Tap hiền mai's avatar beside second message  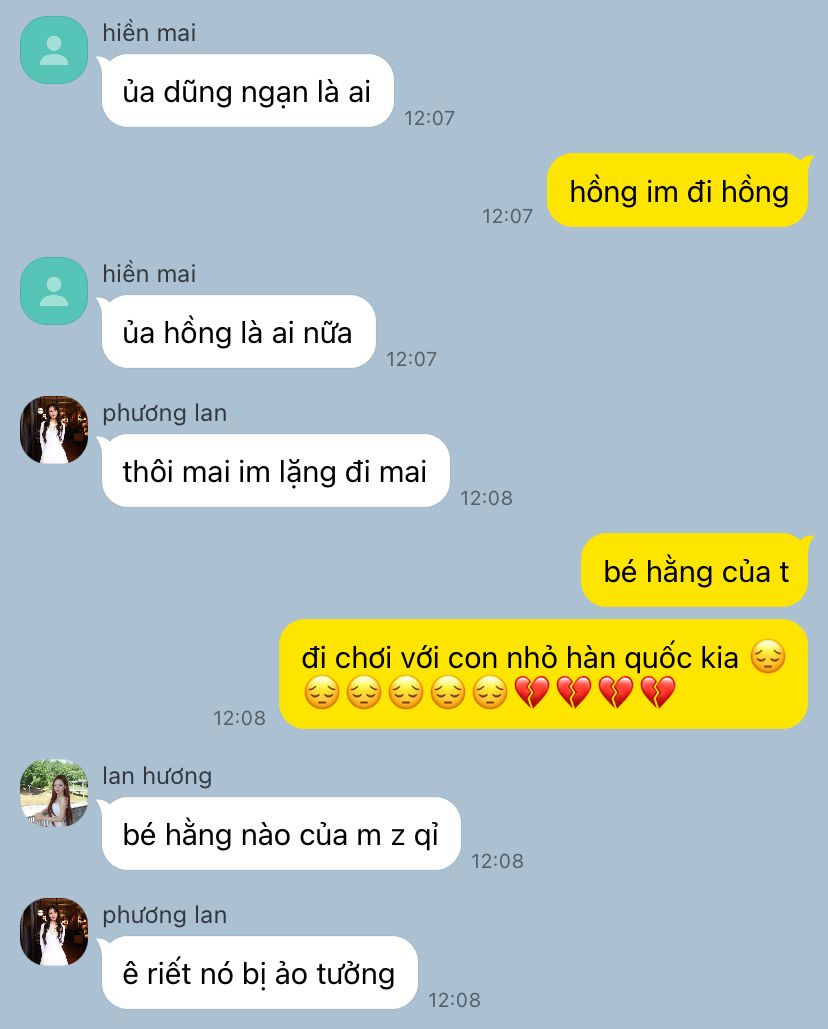coord(54,291)
